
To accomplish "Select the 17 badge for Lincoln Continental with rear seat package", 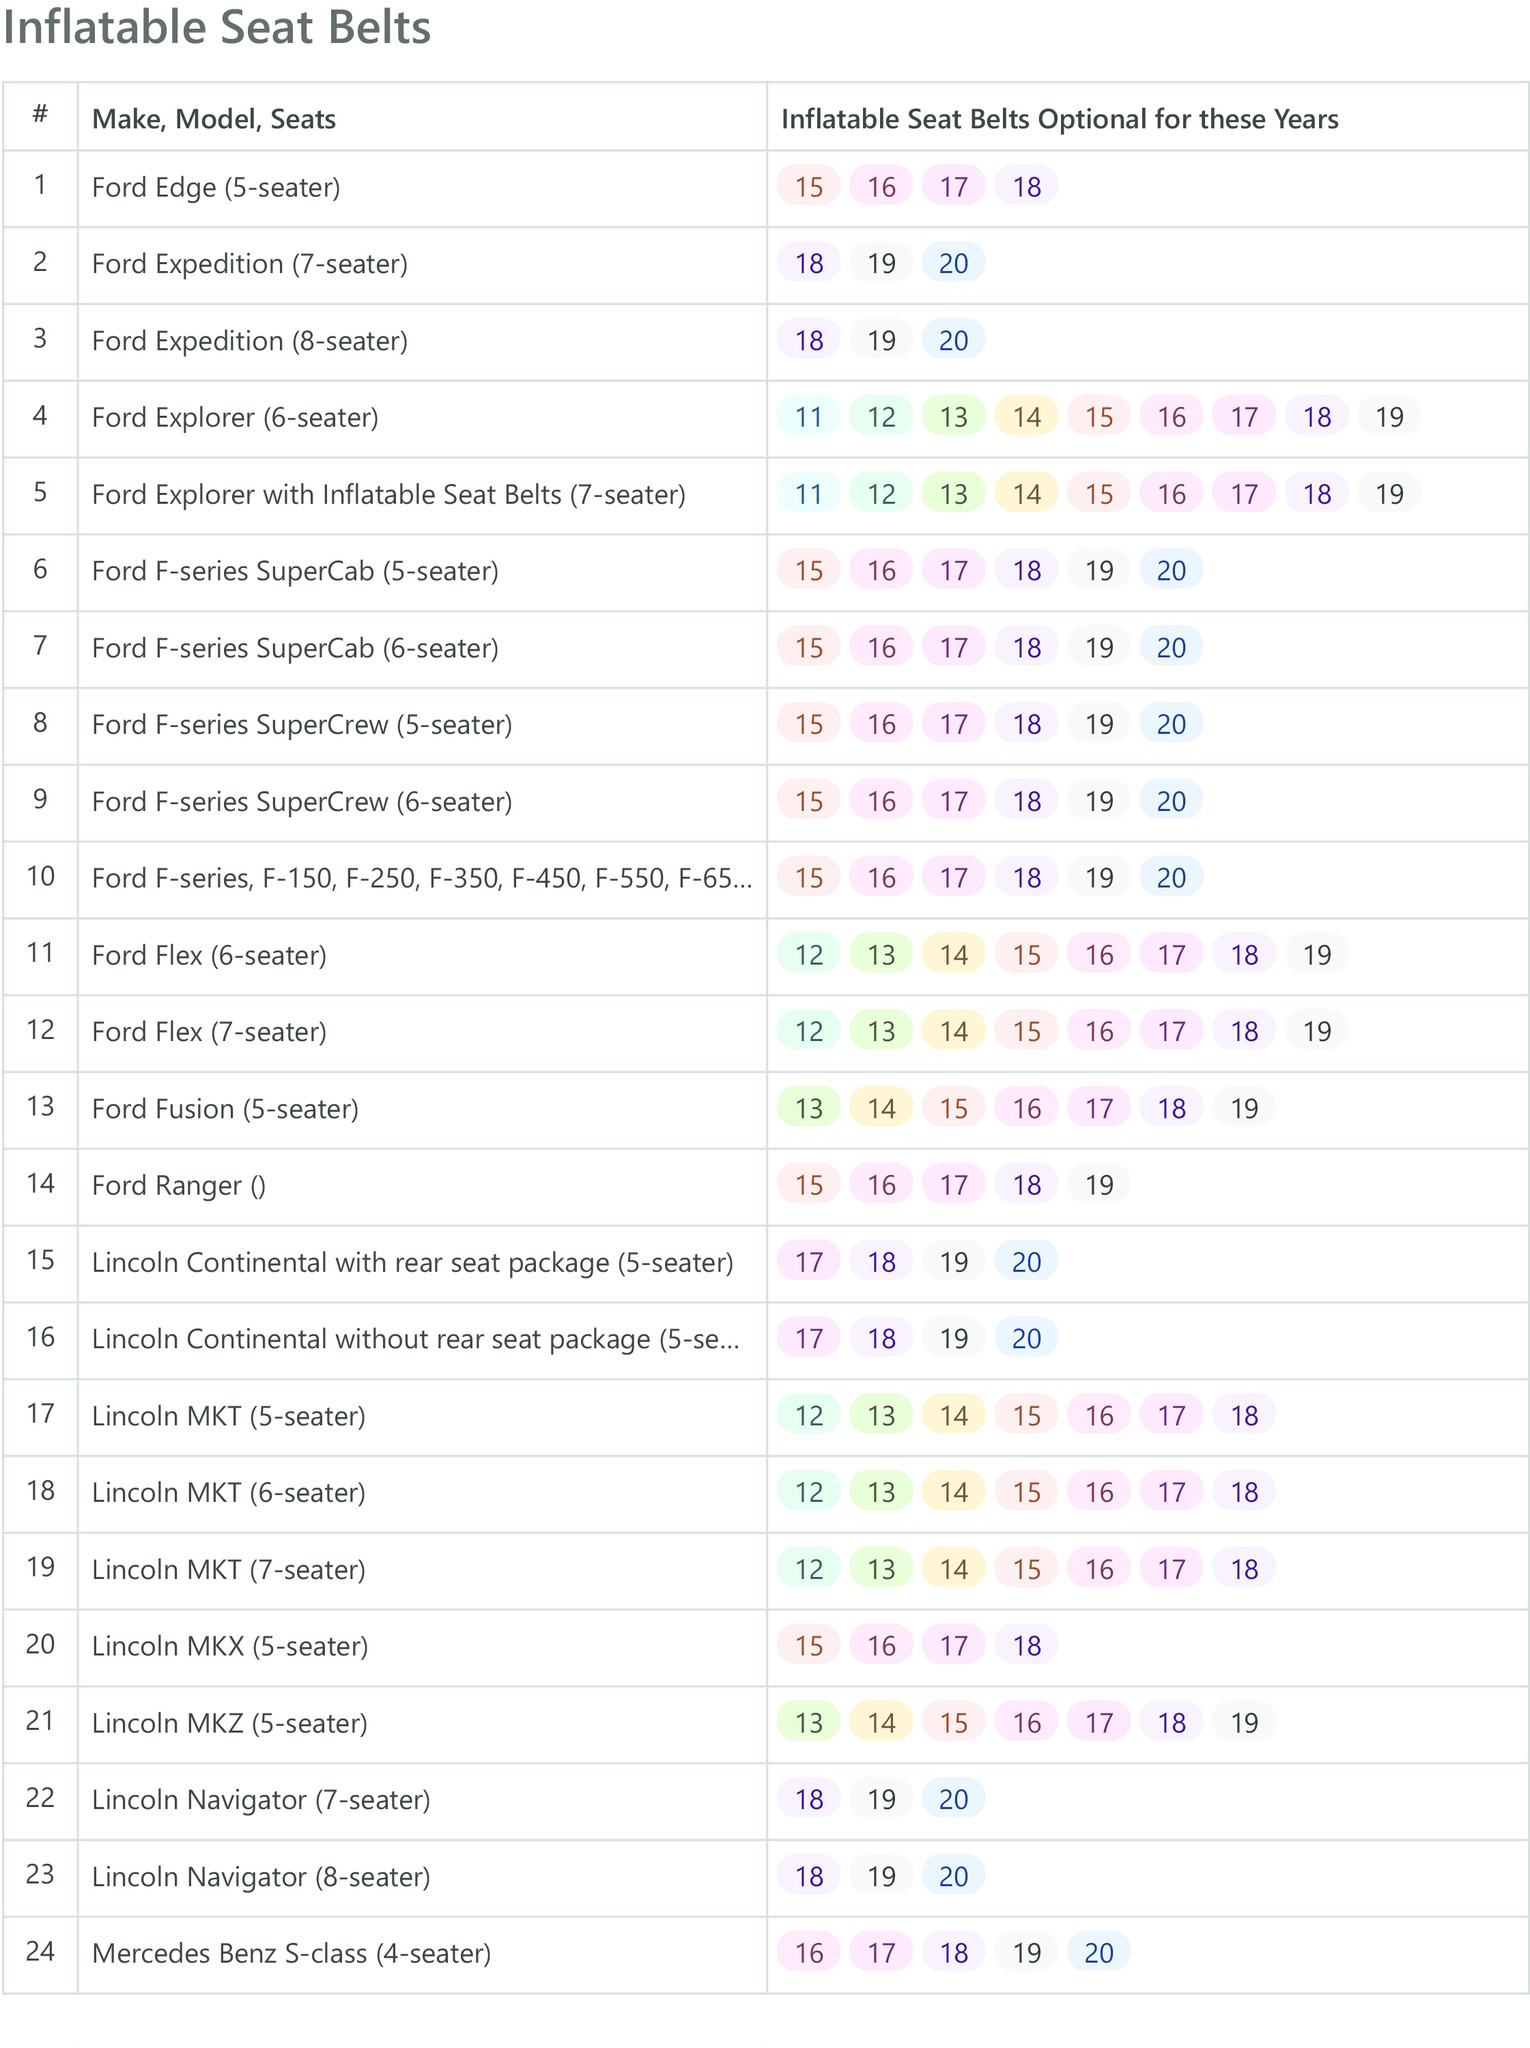I will (809, 1262).
